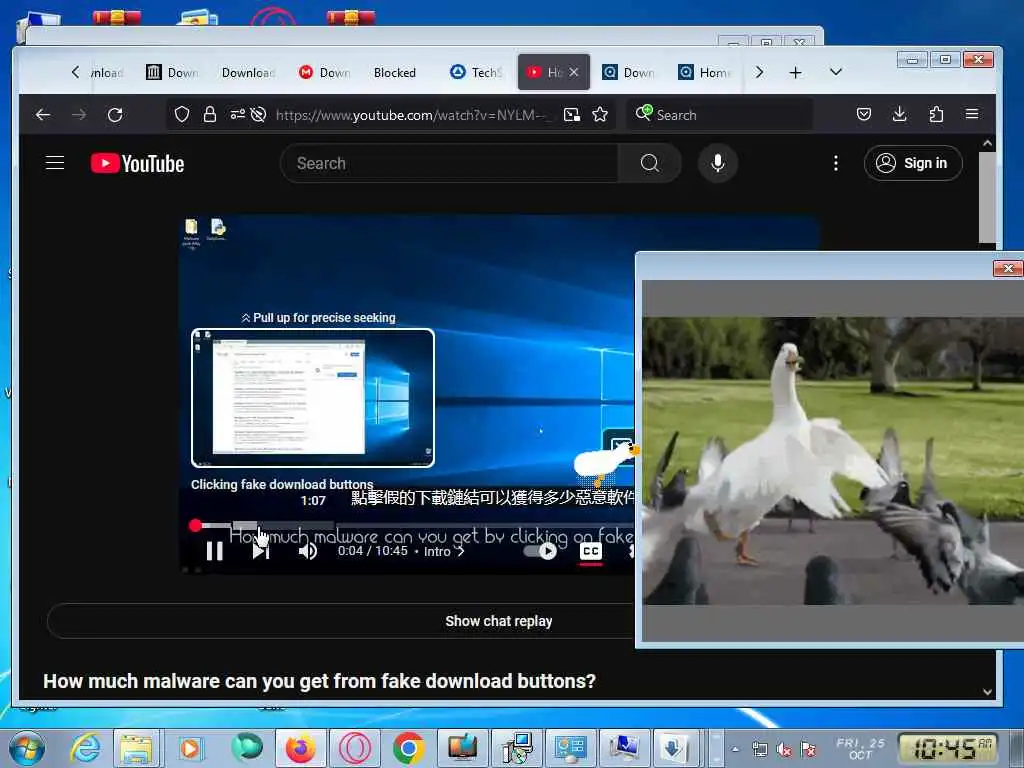Click the Sign in button

pyautogui.click(x=912, y=163)
